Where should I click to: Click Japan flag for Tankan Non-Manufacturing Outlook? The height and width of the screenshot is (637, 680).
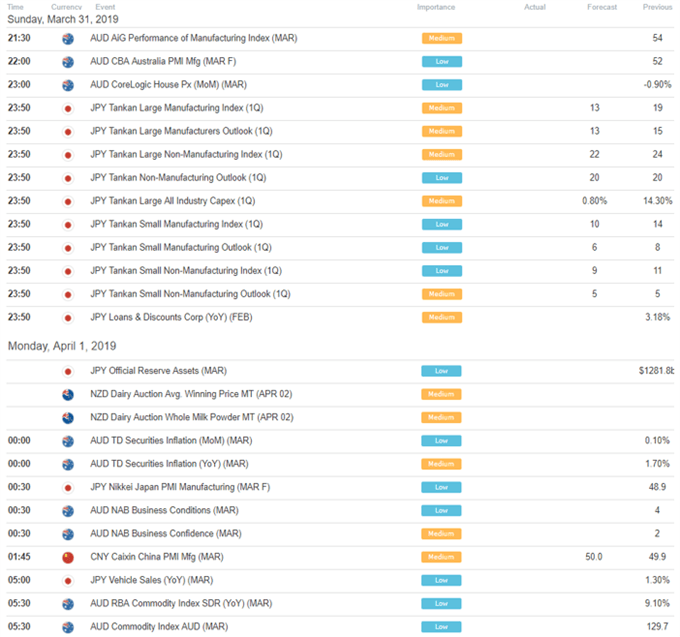coord(68,178)
